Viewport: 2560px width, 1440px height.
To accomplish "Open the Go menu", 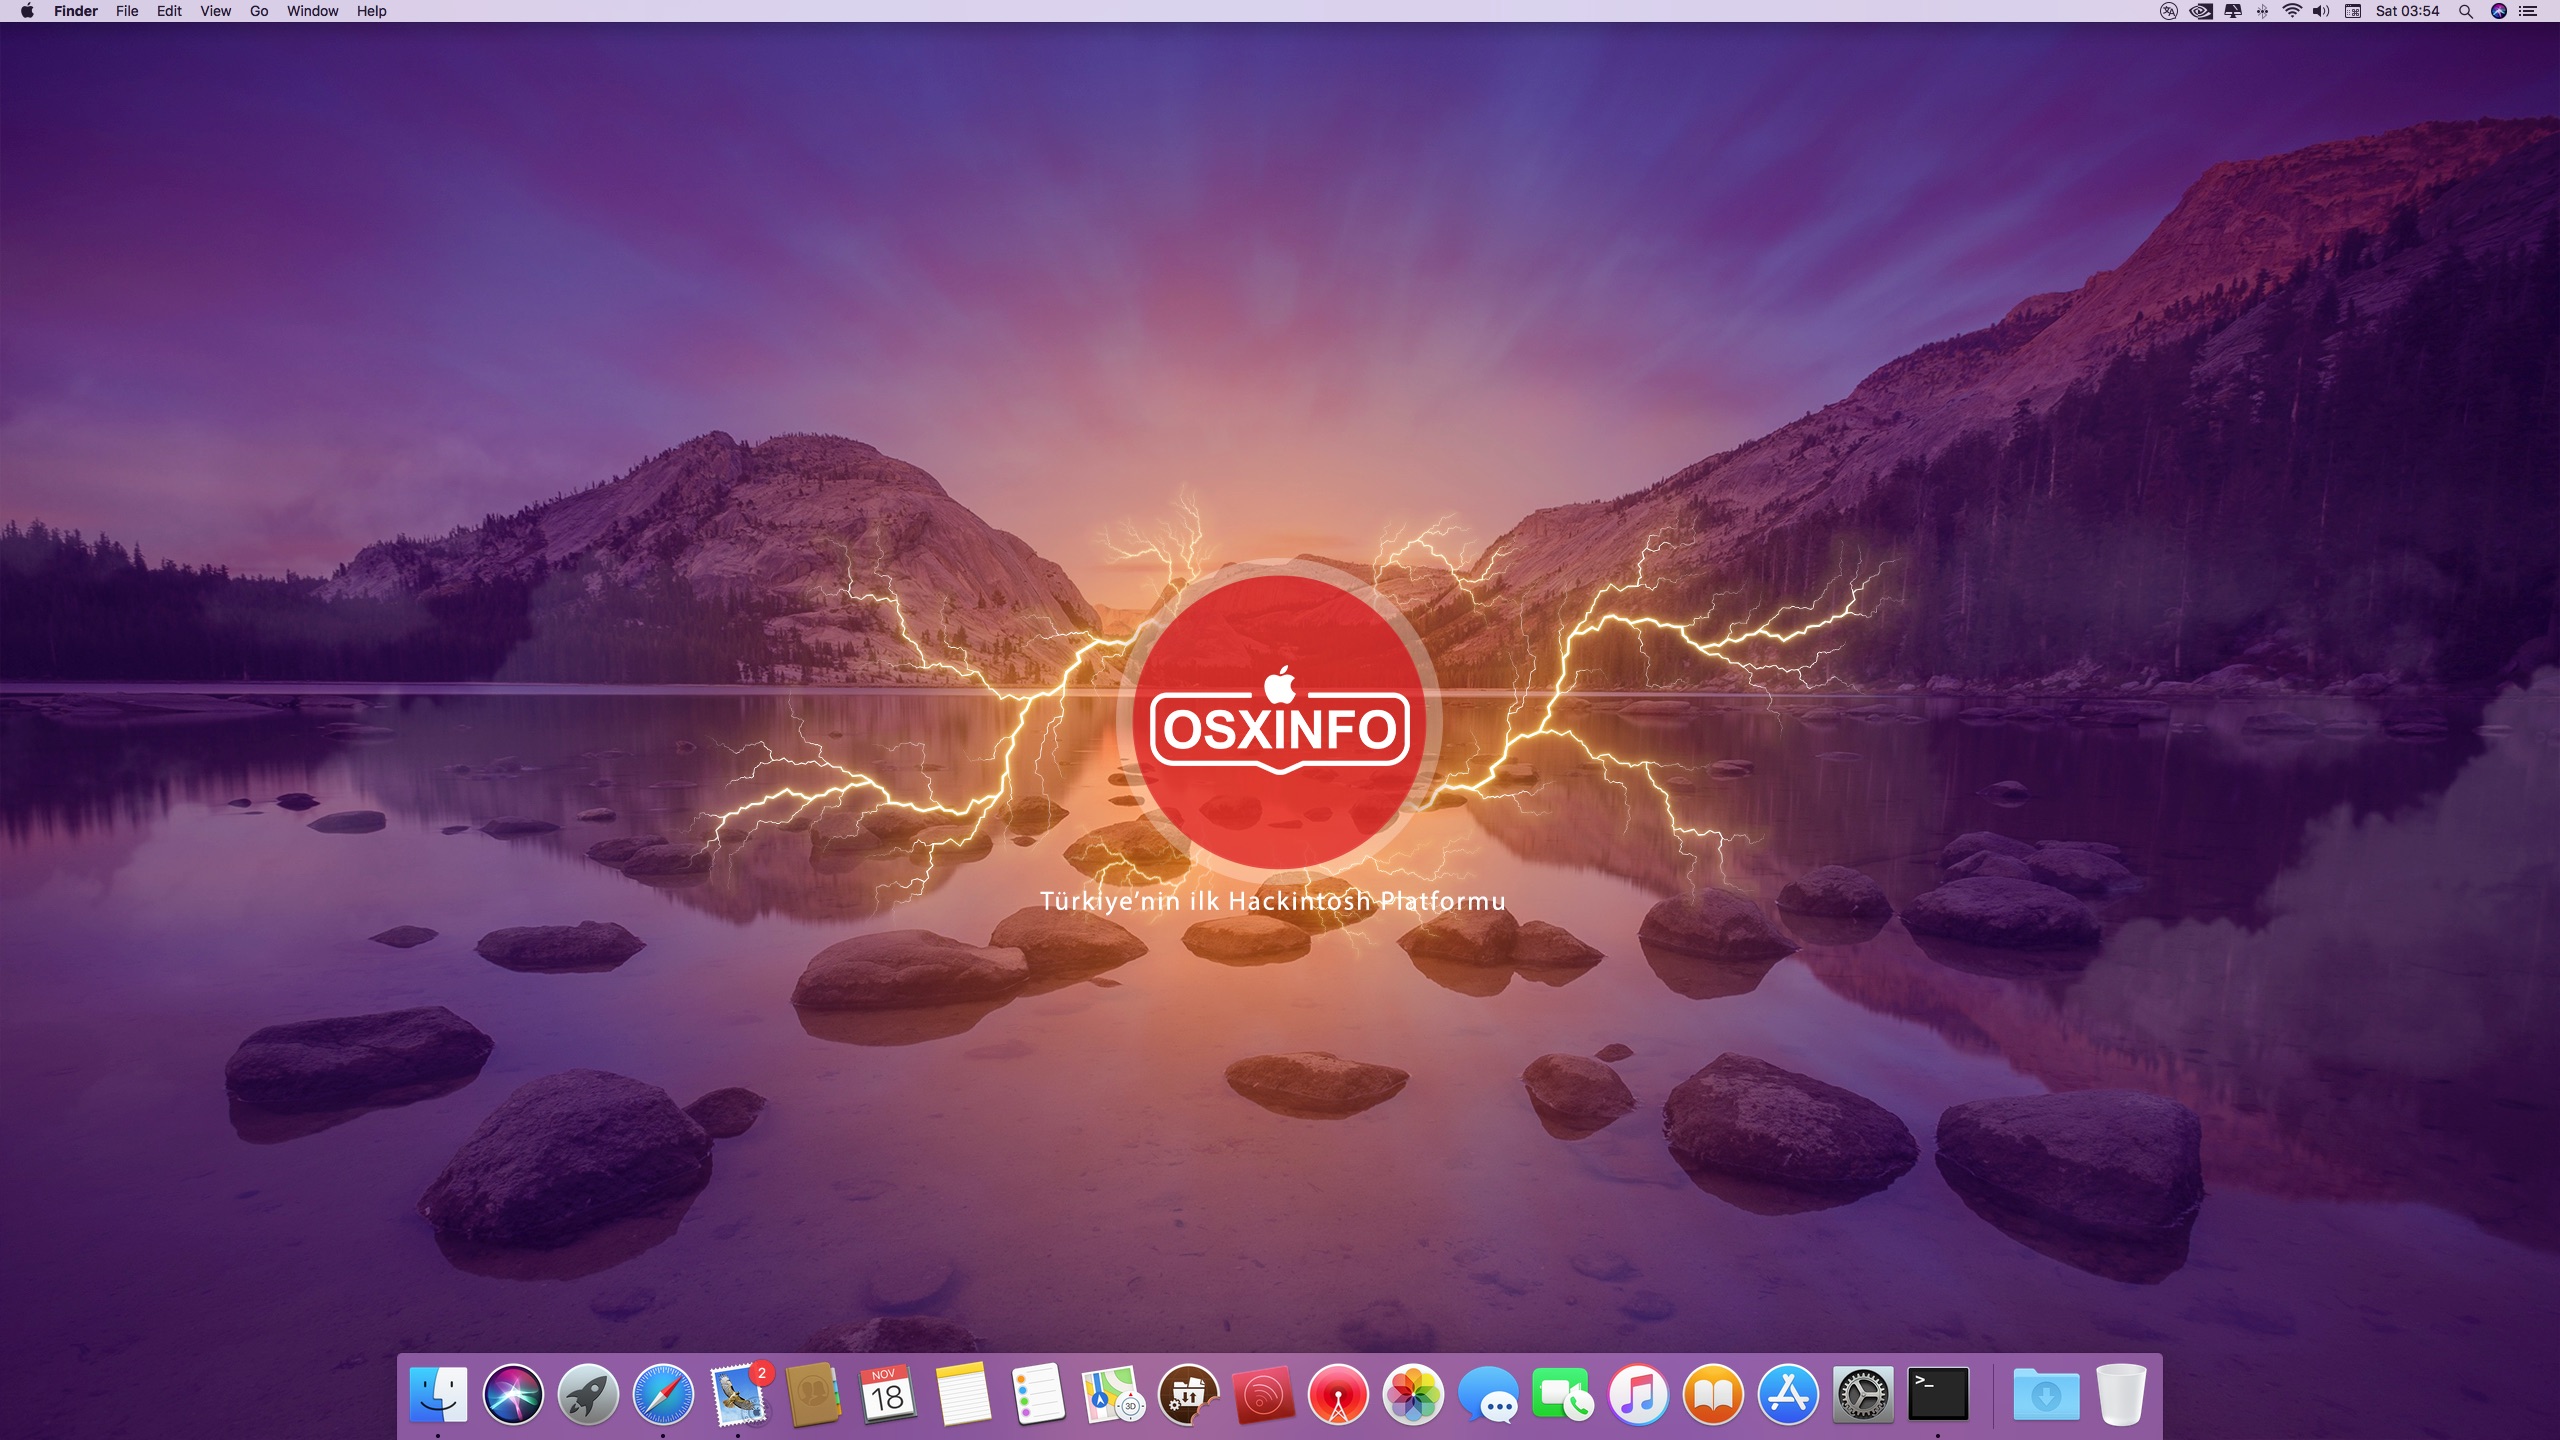I will click(259, 11).
